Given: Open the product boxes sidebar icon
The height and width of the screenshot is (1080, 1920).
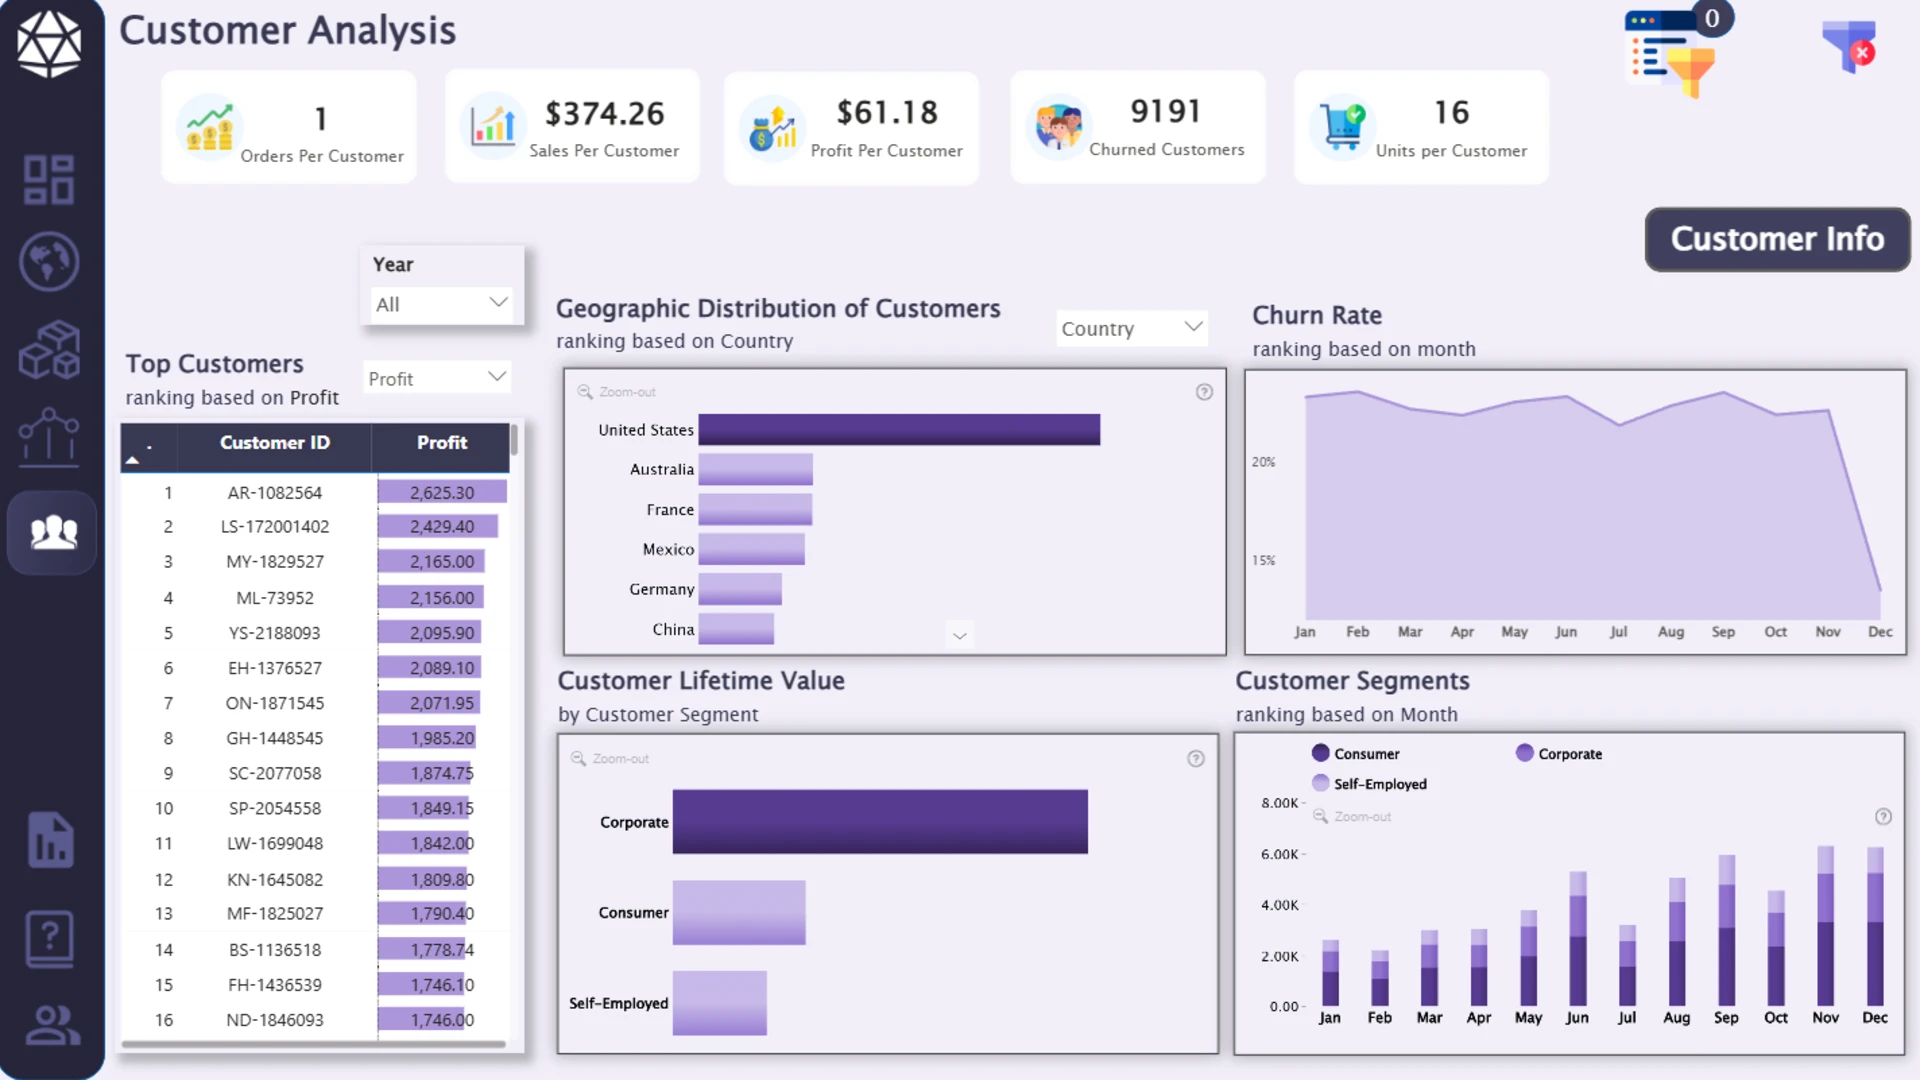Looking at the screenshot, I should (49, 349).
